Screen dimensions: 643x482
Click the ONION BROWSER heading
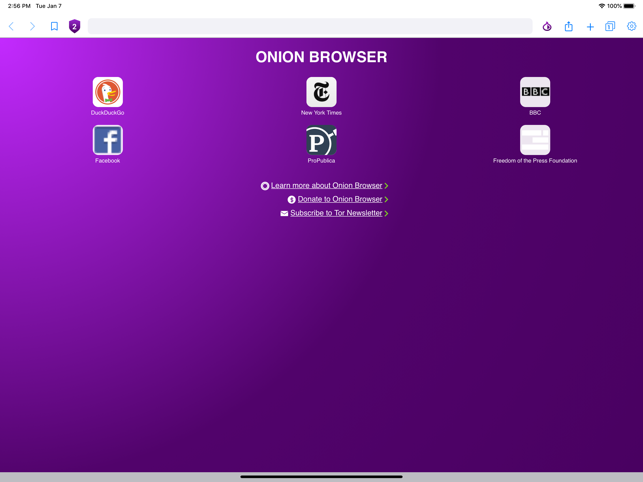coord(322,57)
